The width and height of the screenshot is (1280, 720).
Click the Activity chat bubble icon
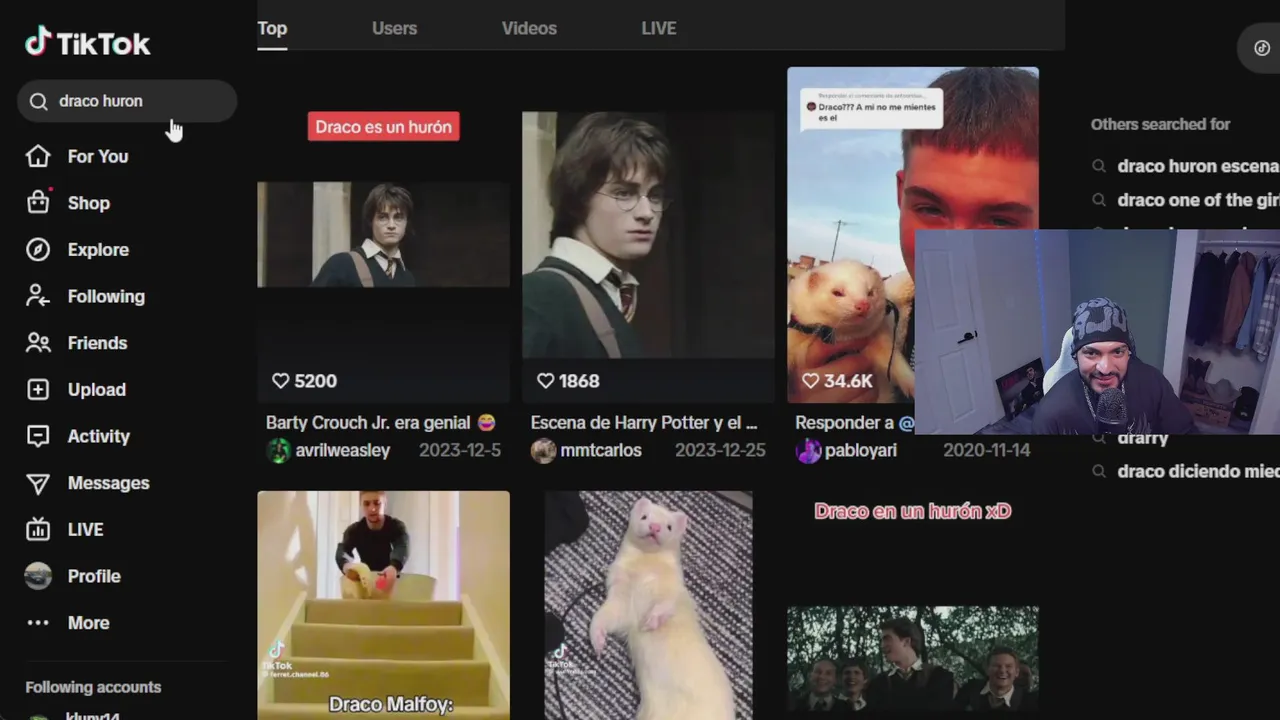pos(38,436)
